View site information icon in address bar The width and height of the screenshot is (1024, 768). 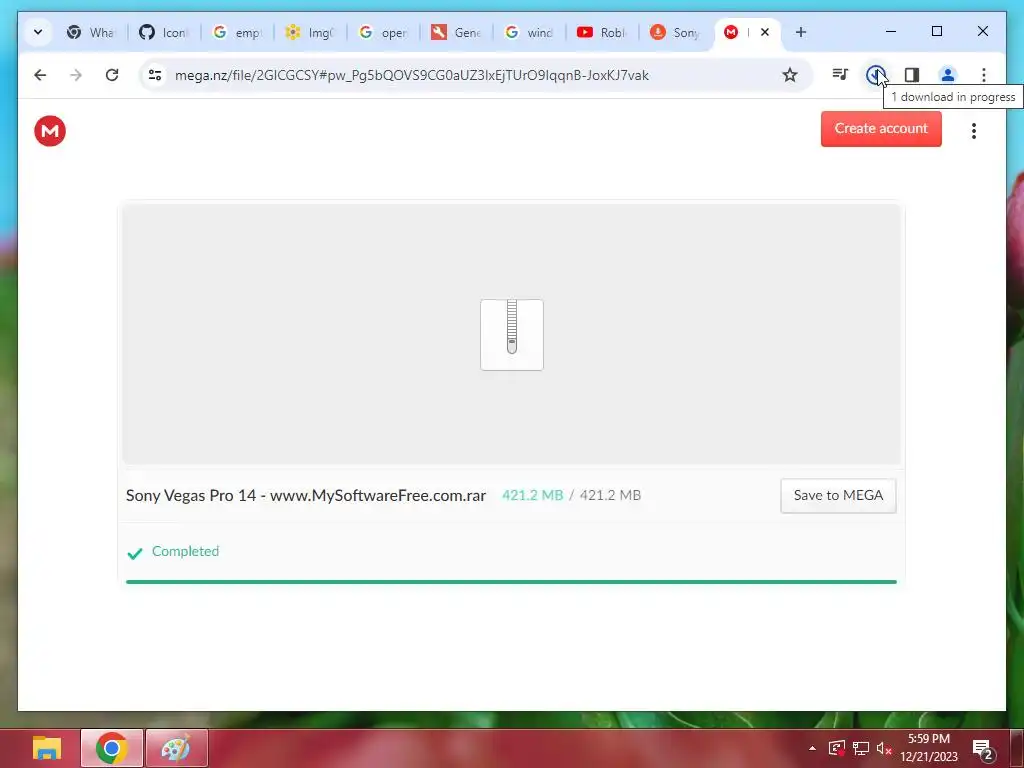[x=155, y=75]
